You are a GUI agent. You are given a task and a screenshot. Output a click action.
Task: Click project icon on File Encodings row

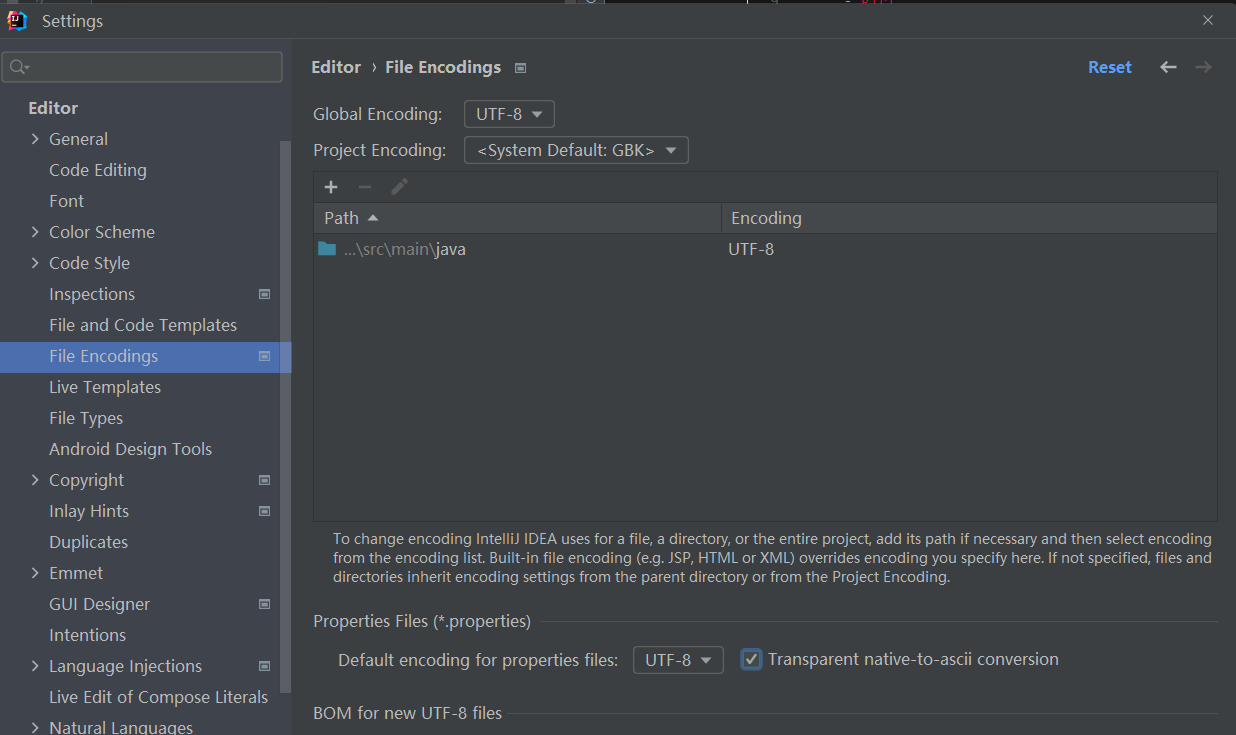click(265, 356)
